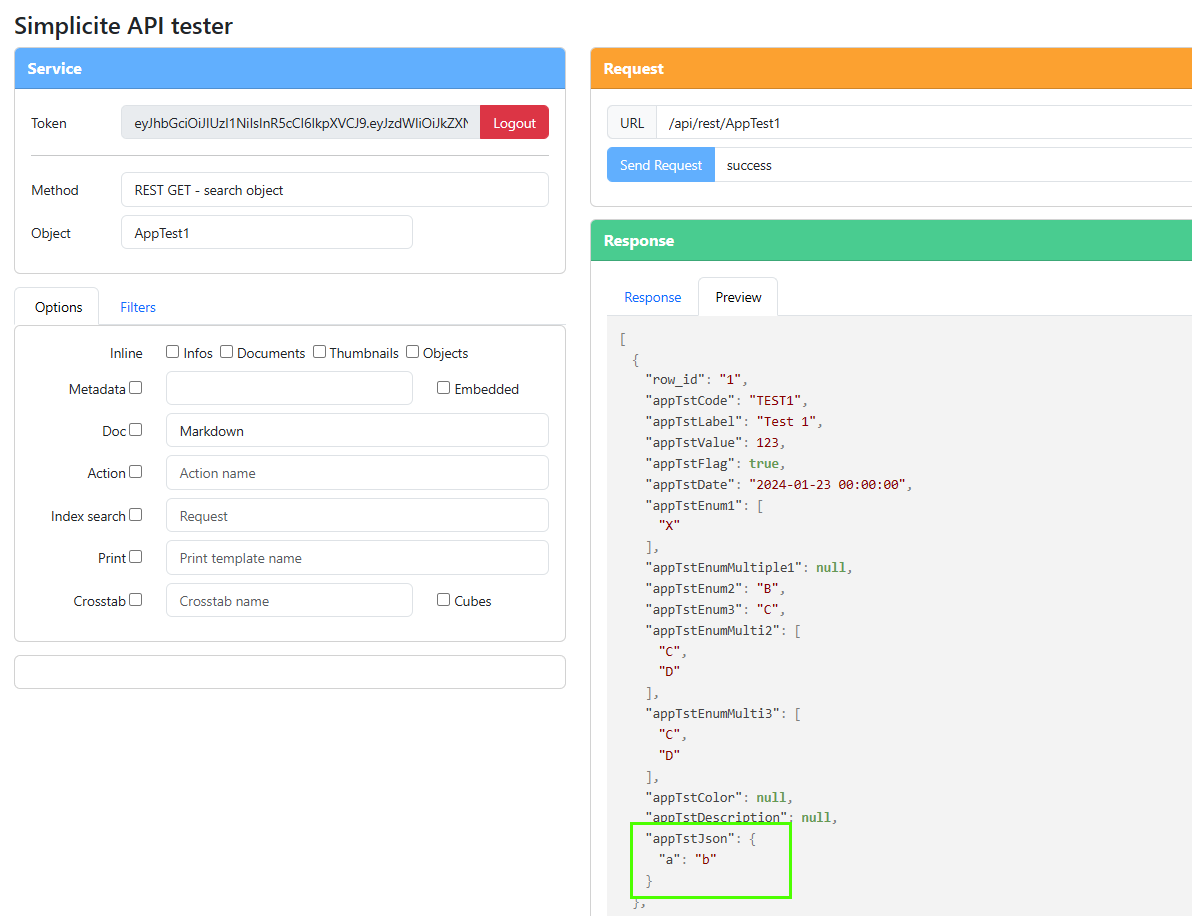
Task: Open the Object dropdown showing AppTest1
Action: click(x=266, y=233)
